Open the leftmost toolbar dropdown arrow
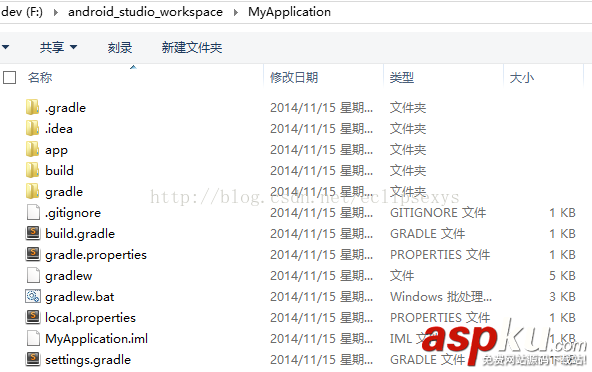Screen dimensions: 592x372 5,48
